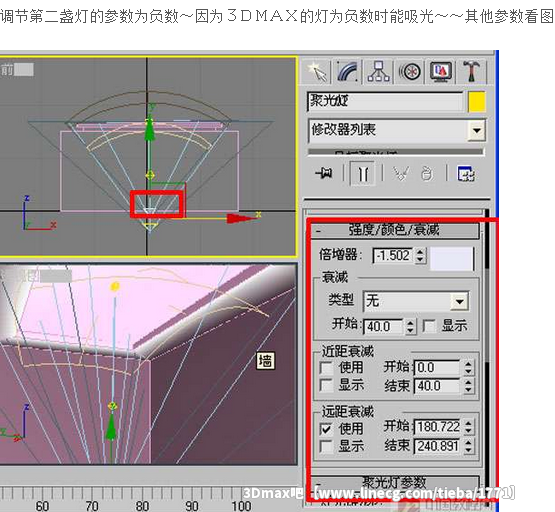Click 远距衰减 开始 field 180.722
555x512 pixels.
click(x=437, y=427)
